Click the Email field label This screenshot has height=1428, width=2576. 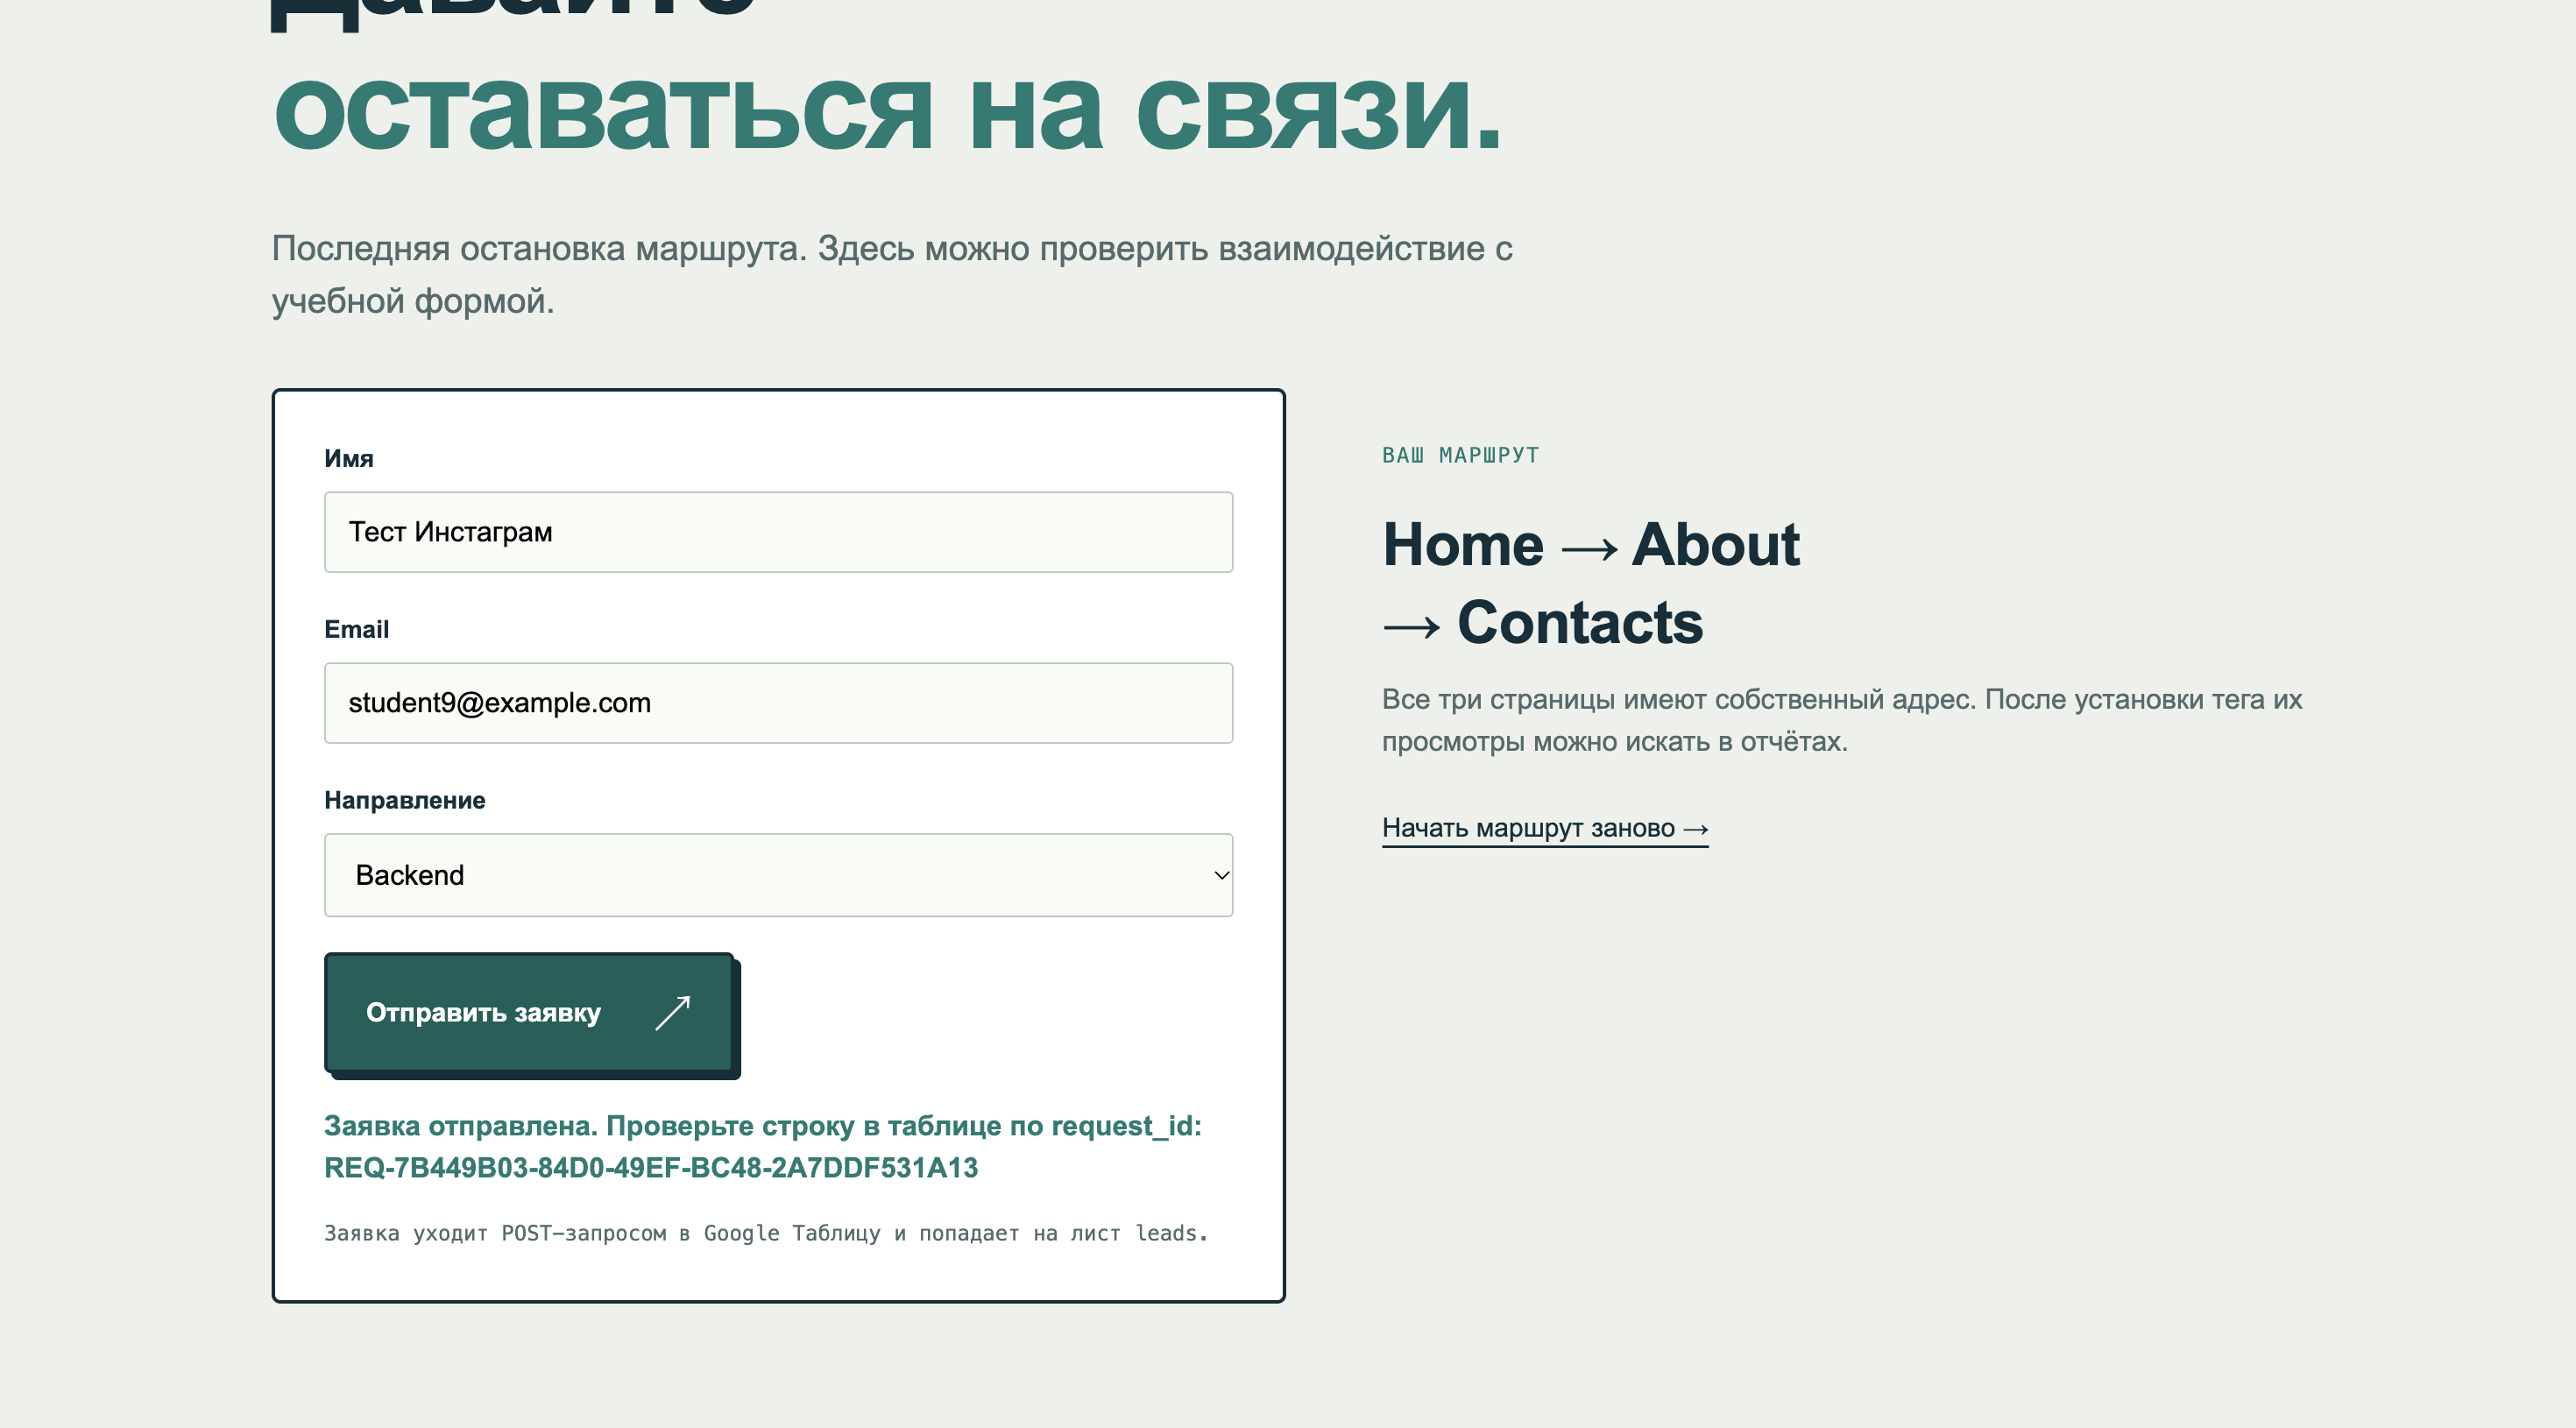tap(356, 629)
